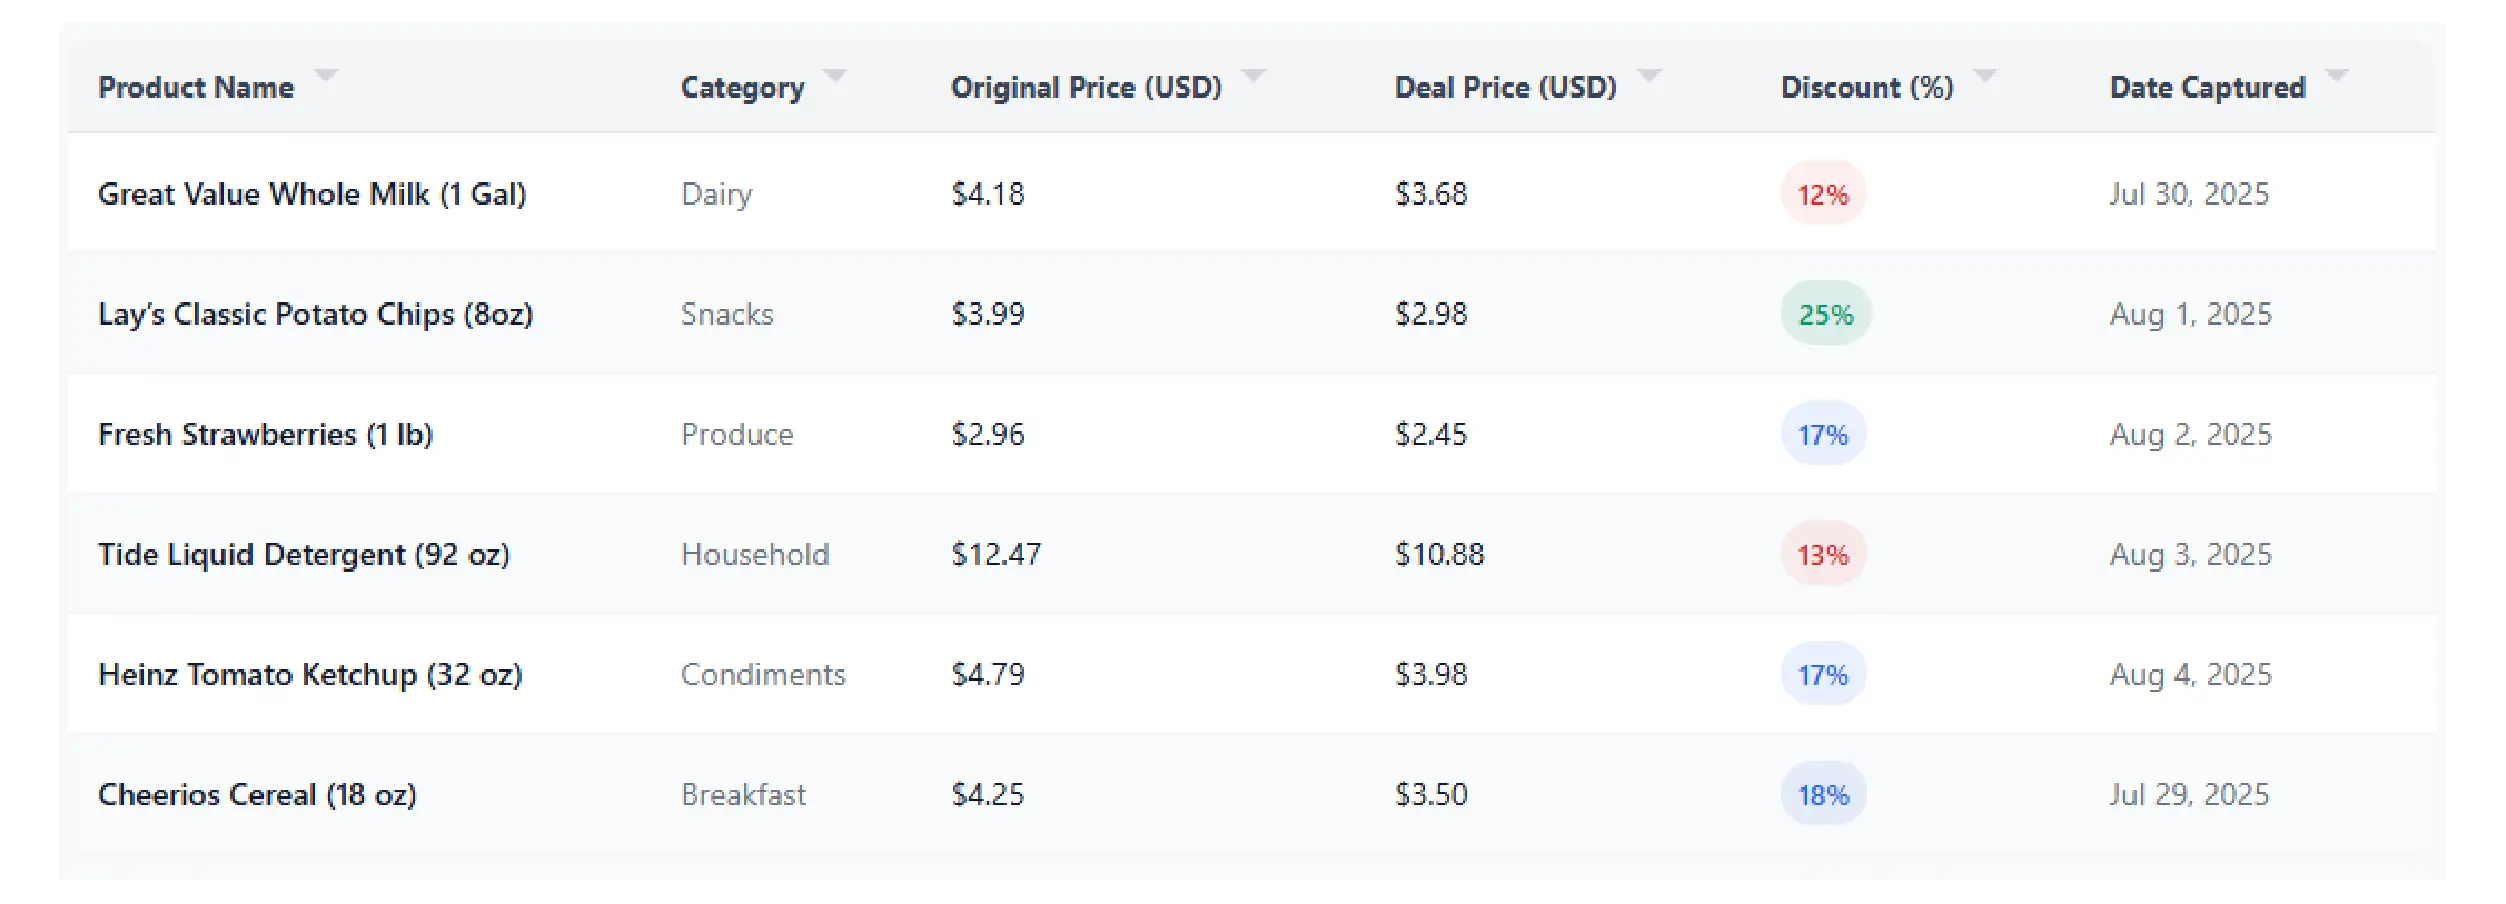Image resolution: width=2506 pixels, height=904 pixels.
Task: Open Product Name column sort dropdown arrow
Action: (326, 76)
